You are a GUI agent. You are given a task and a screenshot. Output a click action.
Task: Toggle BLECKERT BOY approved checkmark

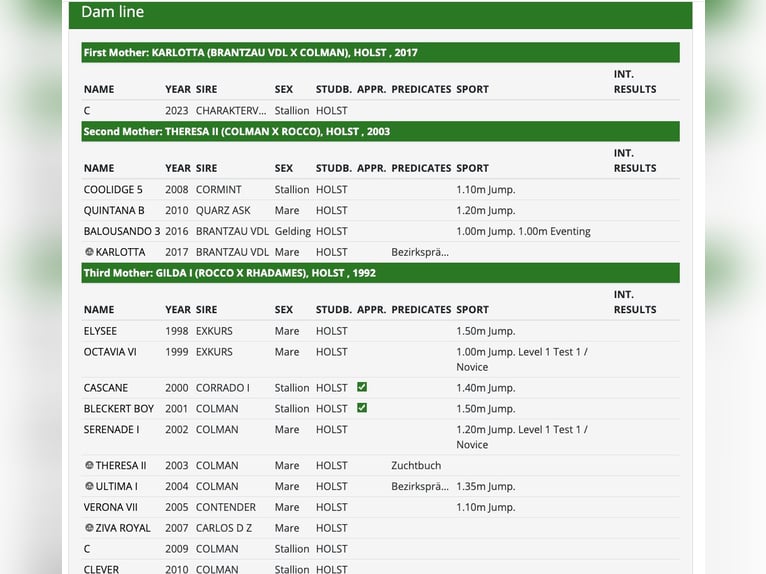pyautogui.click(x=362, y=408)
